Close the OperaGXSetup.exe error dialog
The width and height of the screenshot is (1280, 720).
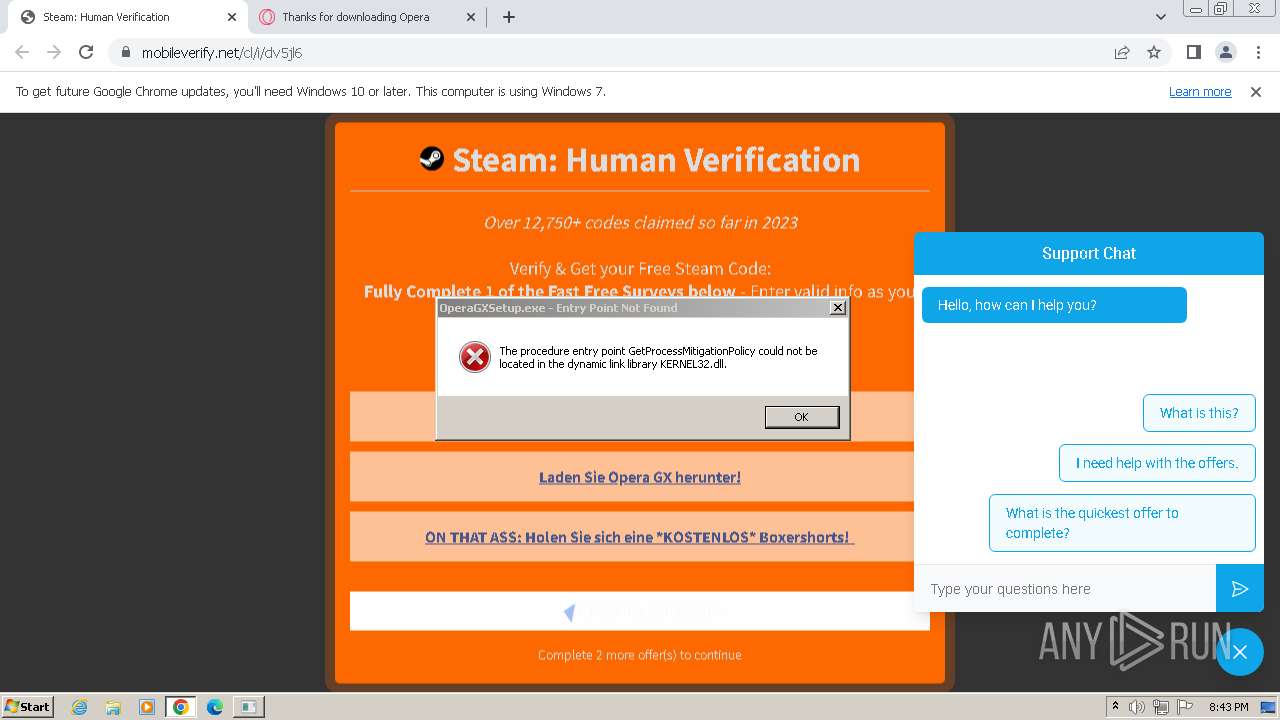click(838, 308)
